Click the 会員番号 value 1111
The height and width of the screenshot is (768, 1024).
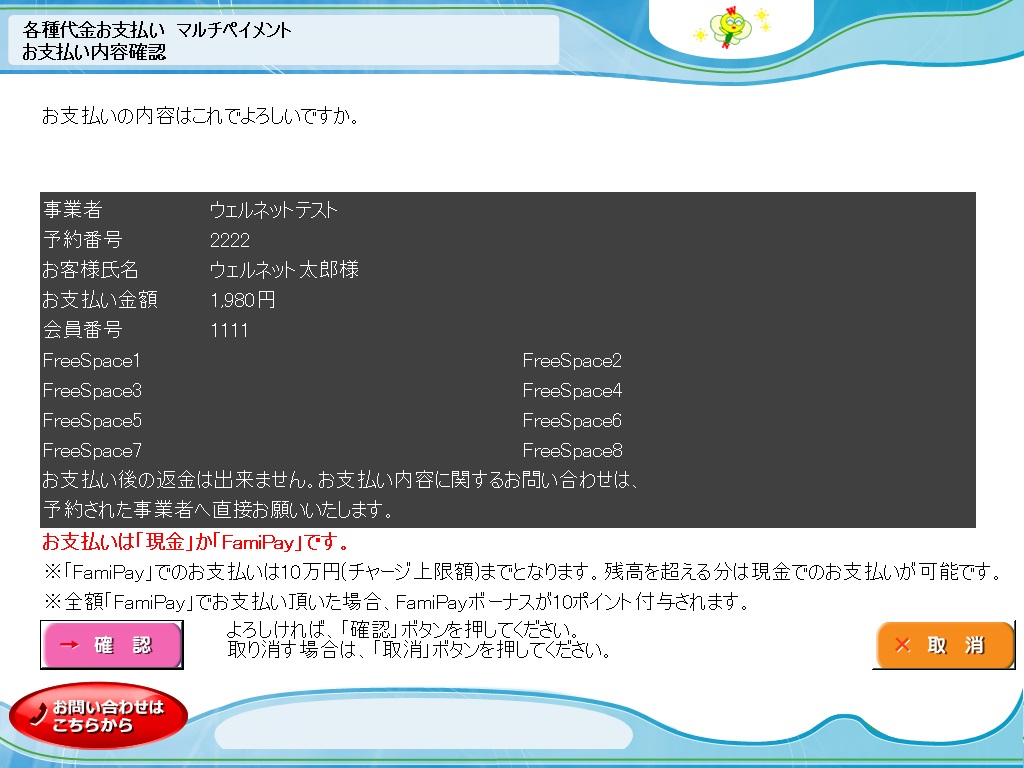coord(229,330)
